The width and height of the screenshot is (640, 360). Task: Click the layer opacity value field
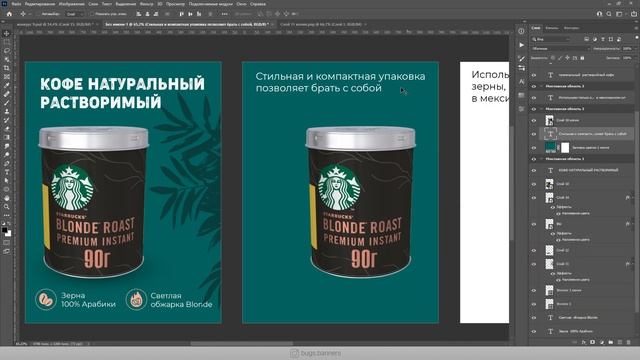pyautogui.click(x=627, y=49)
